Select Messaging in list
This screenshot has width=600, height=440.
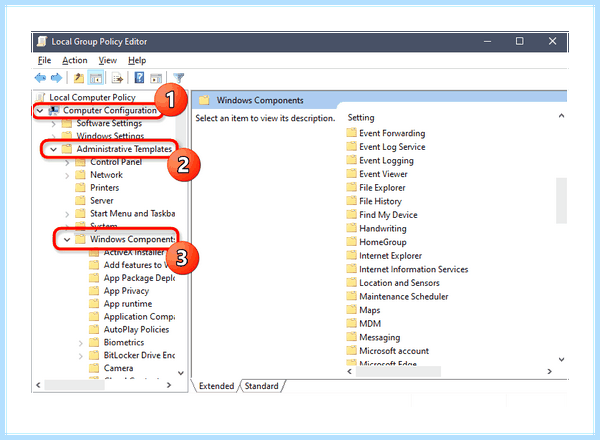380,337
